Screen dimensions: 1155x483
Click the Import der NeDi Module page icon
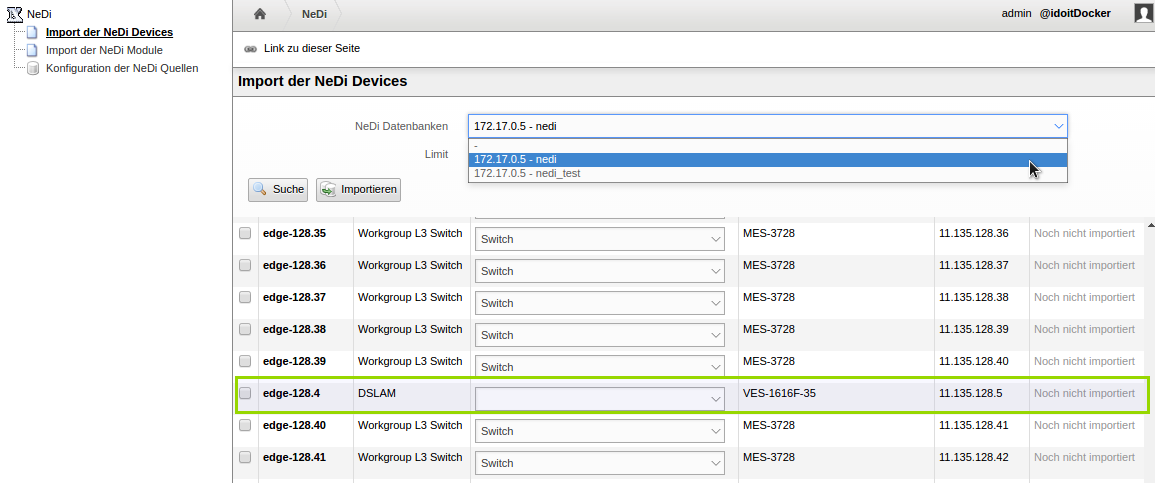33,50
